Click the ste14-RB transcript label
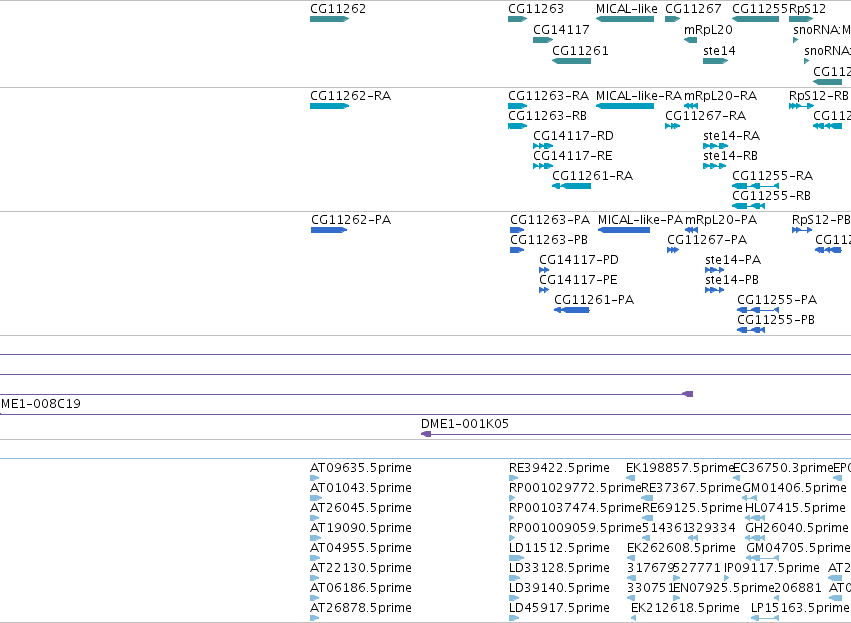The width and height of the screenshot is (851, 623). point(730,156)
